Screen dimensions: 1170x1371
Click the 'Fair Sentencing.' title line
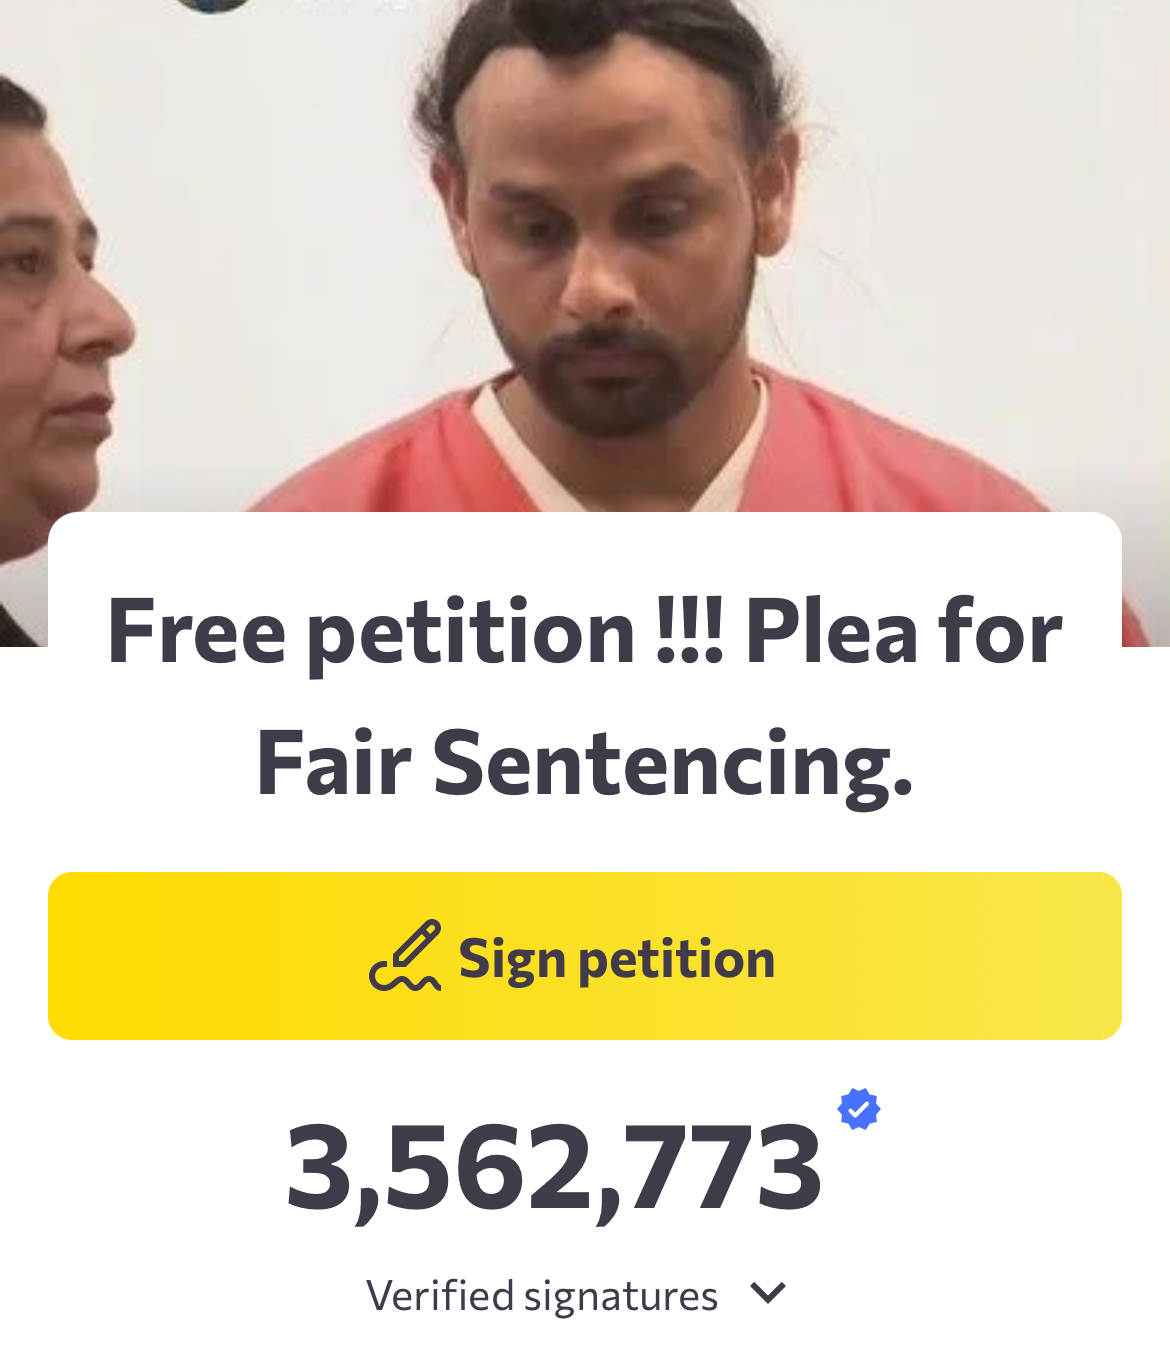point(584,764)
